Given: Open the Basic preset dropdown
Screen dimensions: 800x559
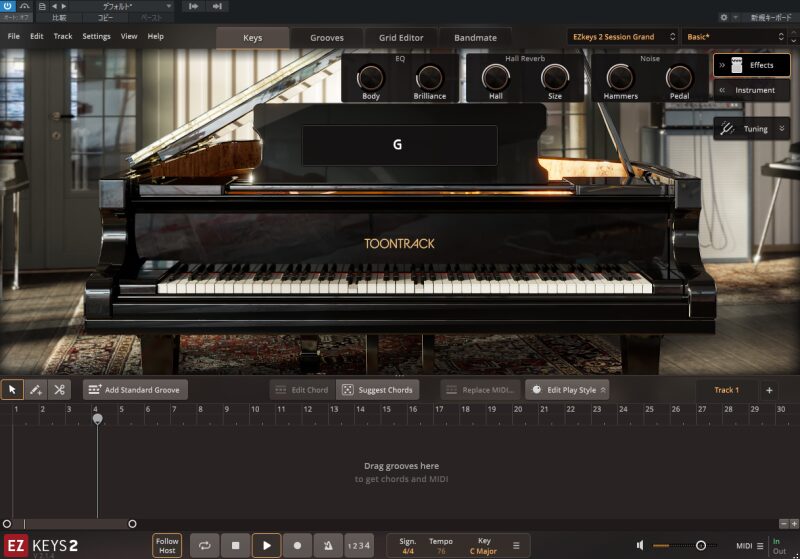Looking at the screenshot, I should 735,37.
